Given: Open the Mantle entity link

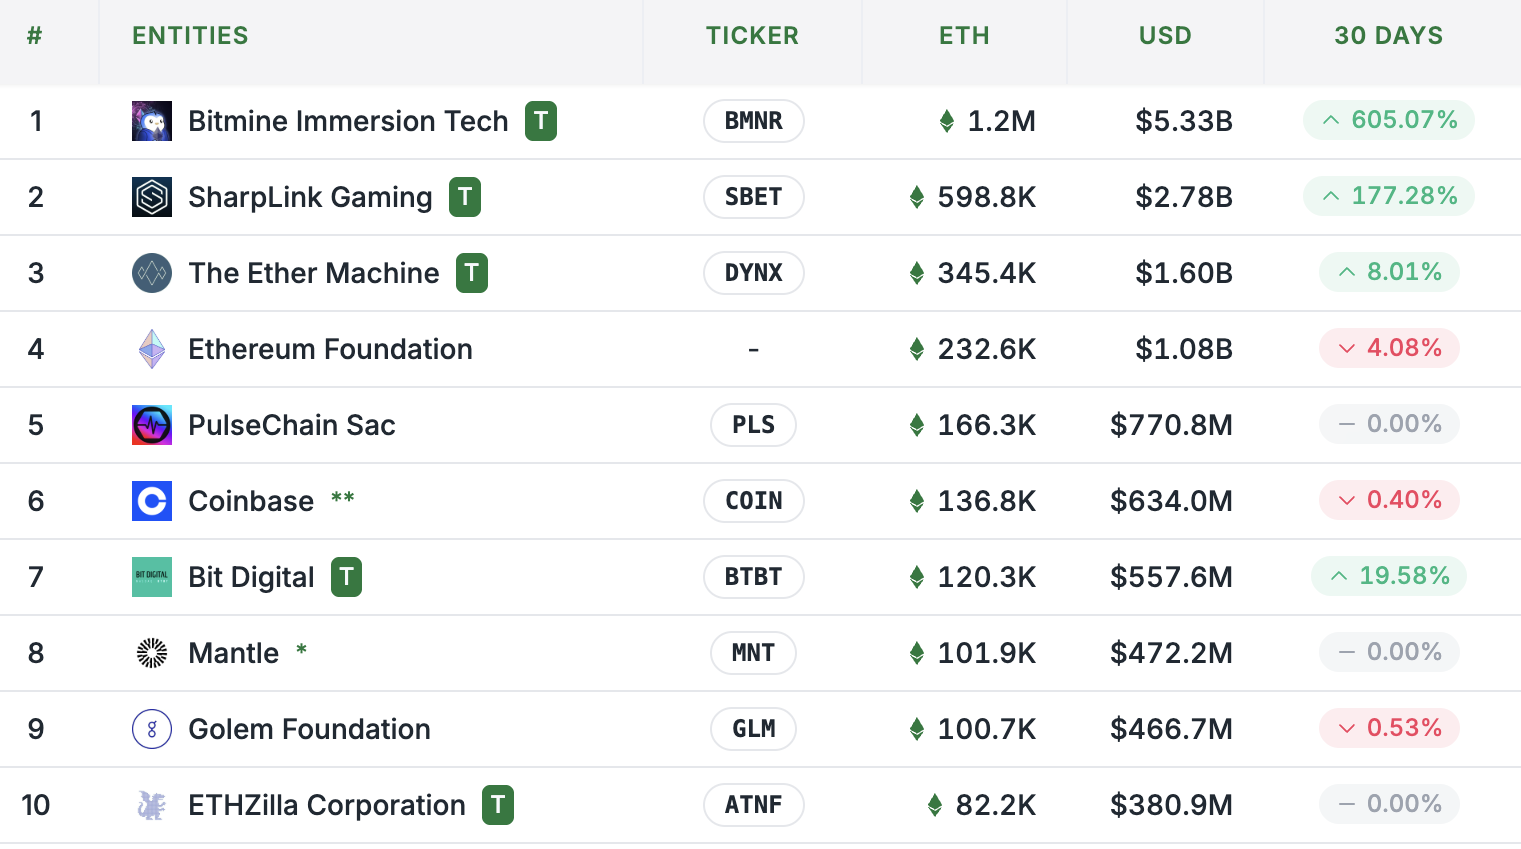Looking at the screenshot, I should (x=234, y=653).
